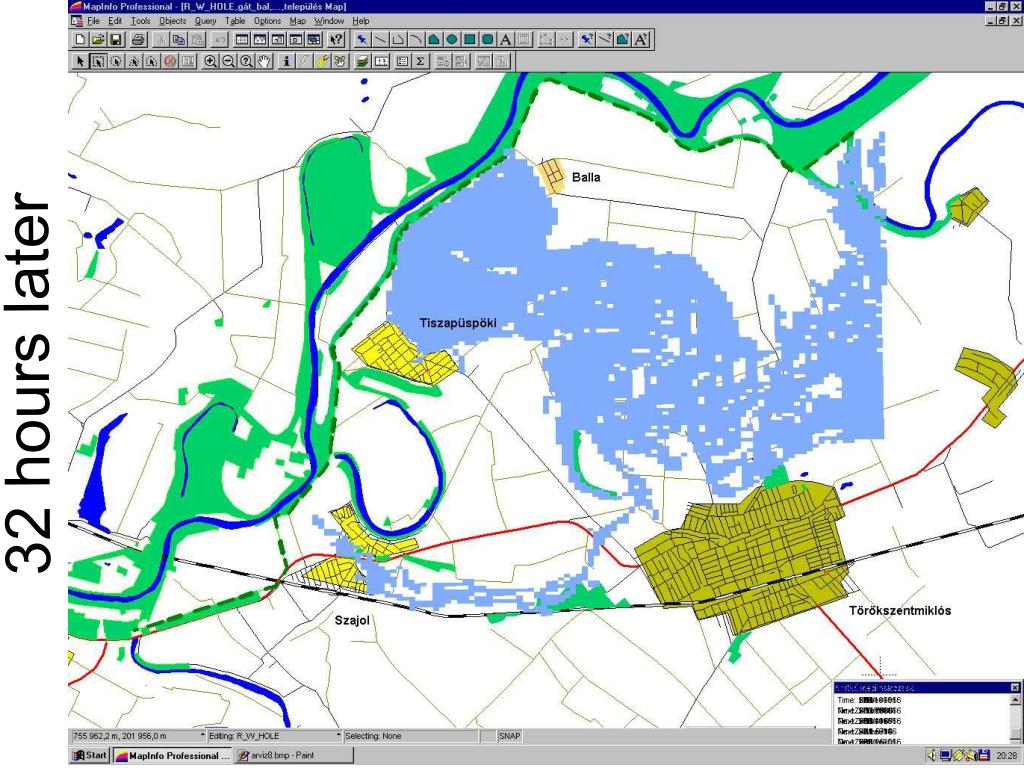The width and height of the screenshot is (1024, 768).
Task: Open a New Mapper window icon
Action: coord(260,40)
